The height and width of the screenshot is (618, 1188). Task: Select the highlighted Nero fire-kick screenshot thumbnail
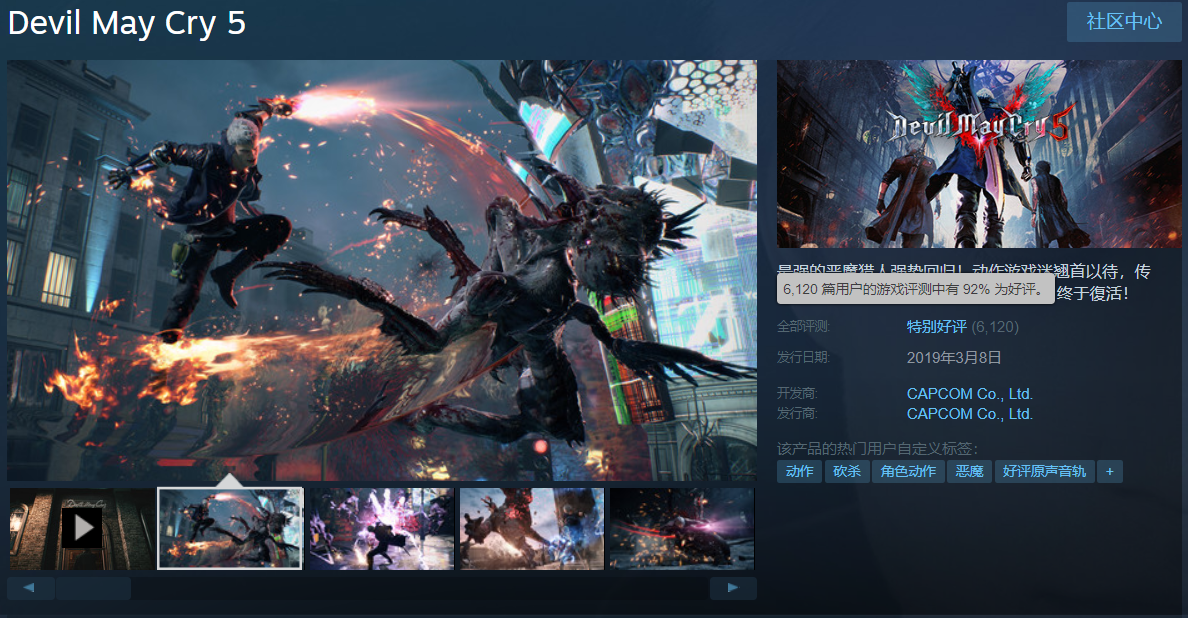pos(230,529)
